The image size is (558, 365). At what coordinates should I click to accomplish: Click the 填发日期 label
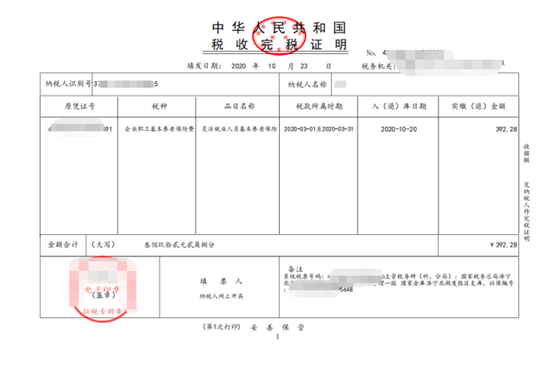204,66
